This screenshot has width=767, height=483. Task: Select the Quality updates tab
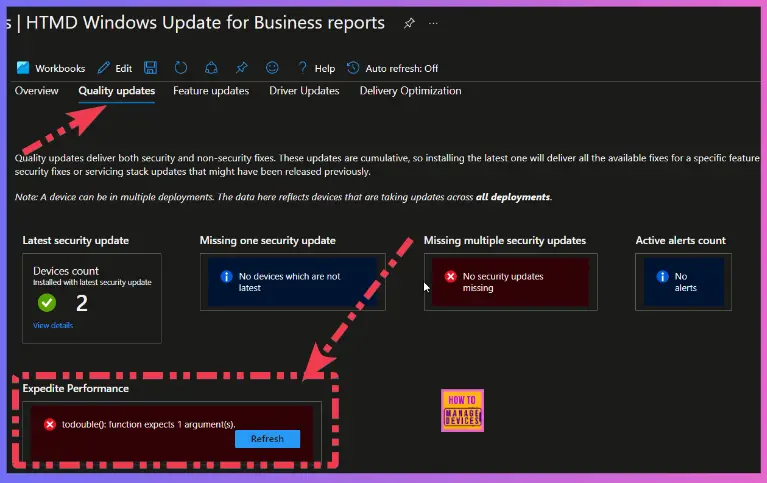point(117,91)
